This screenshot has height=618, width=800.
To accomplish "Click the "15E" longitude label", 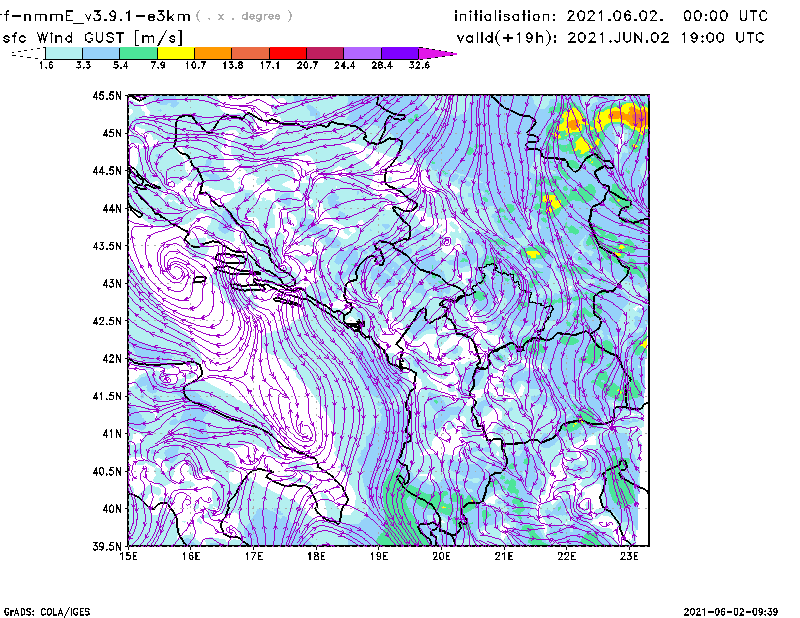I will [128, 556].
